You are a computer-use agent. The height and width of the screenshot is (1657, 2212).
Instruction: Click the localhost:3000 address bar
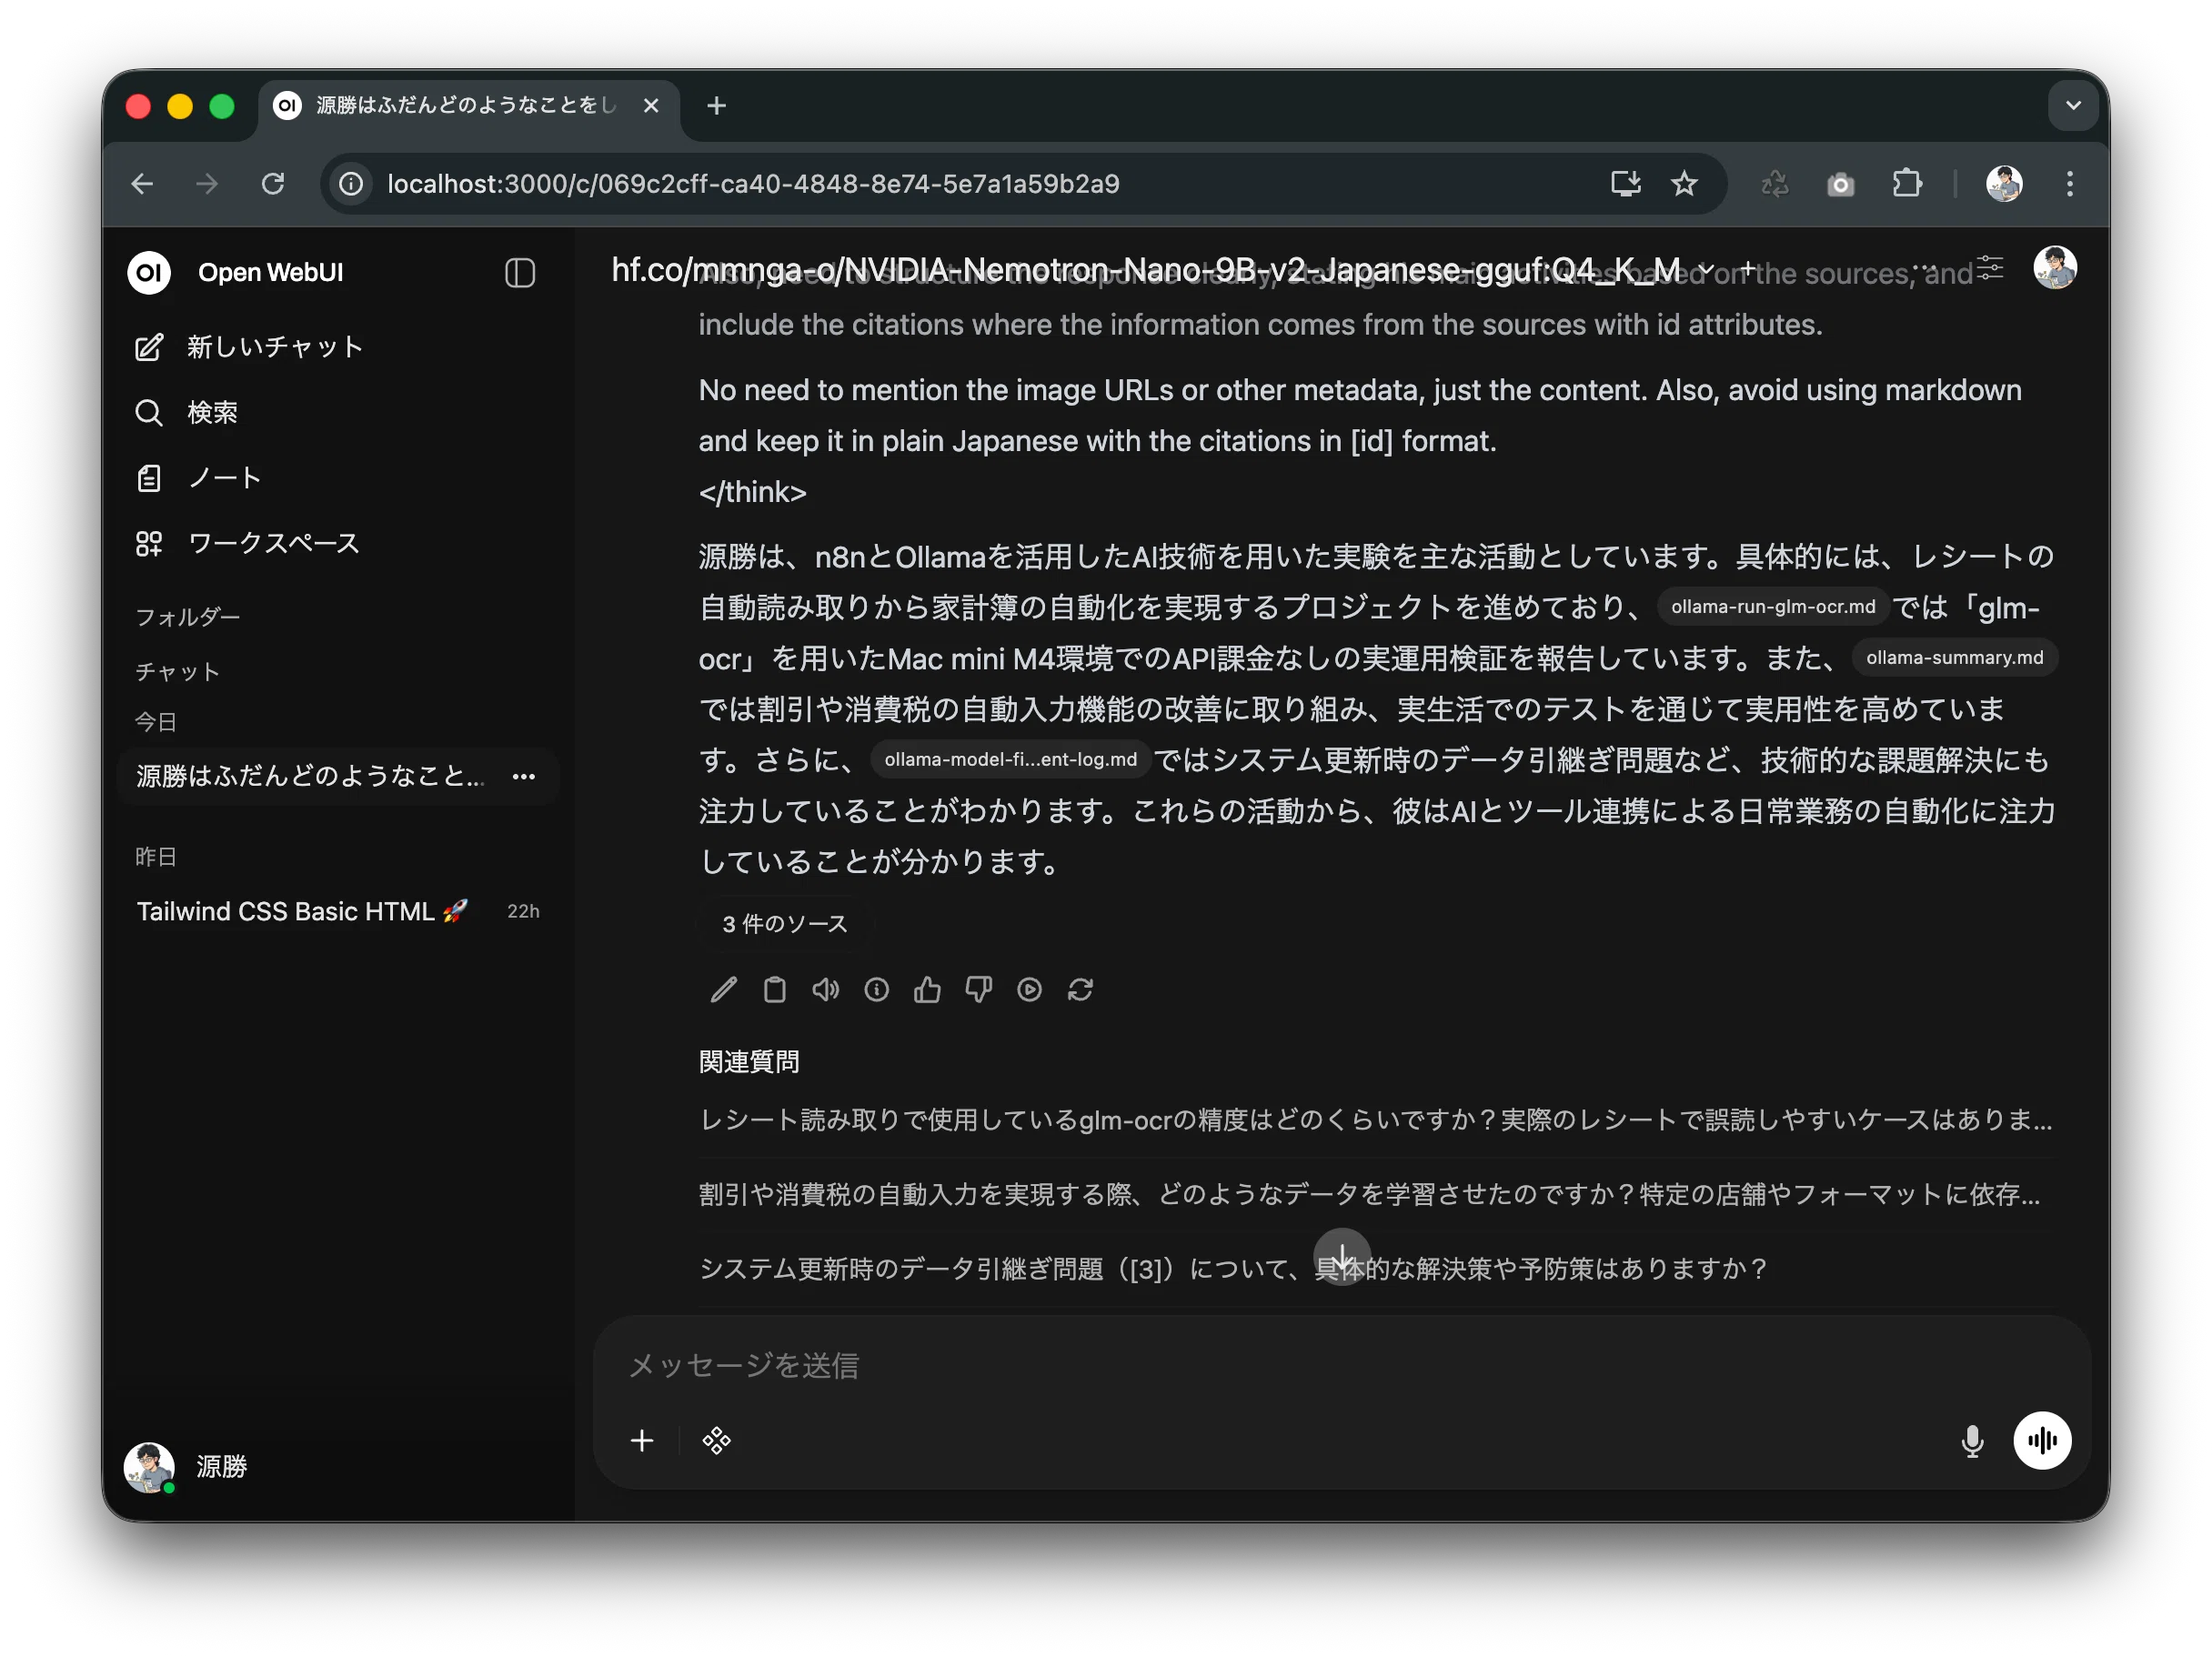click(752, 184)
